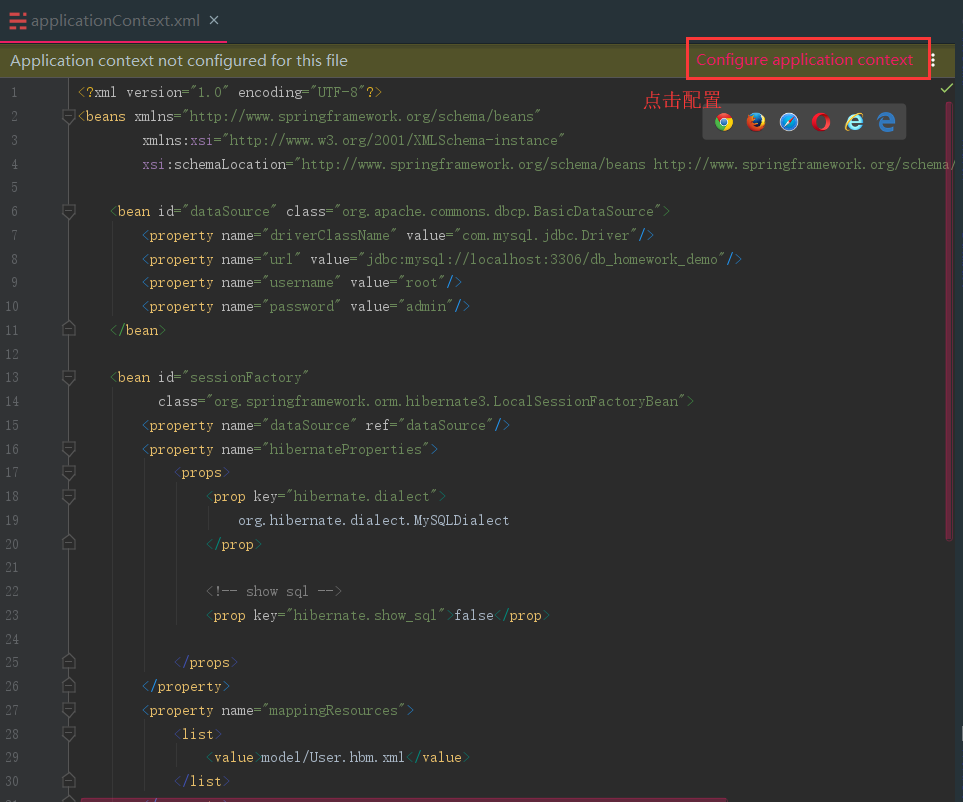Click fold end marker at closing list line 30
Image resolution: width=963 pixels, height=802 pixels.
(69, 781)
